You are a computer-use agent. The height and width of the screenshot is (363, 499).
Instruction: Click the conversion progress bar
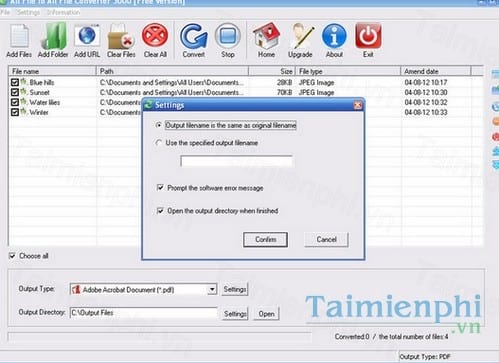(x=160, y=336)
